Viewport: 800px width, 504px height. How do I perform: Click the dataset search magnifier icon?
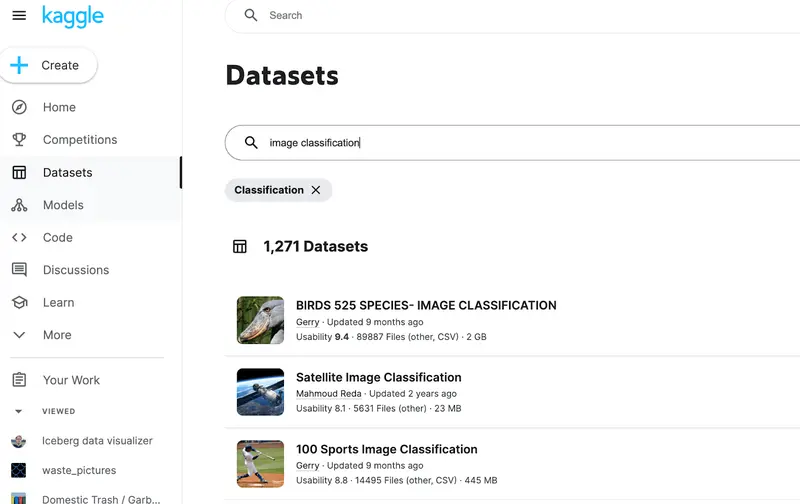coord(251,142)
